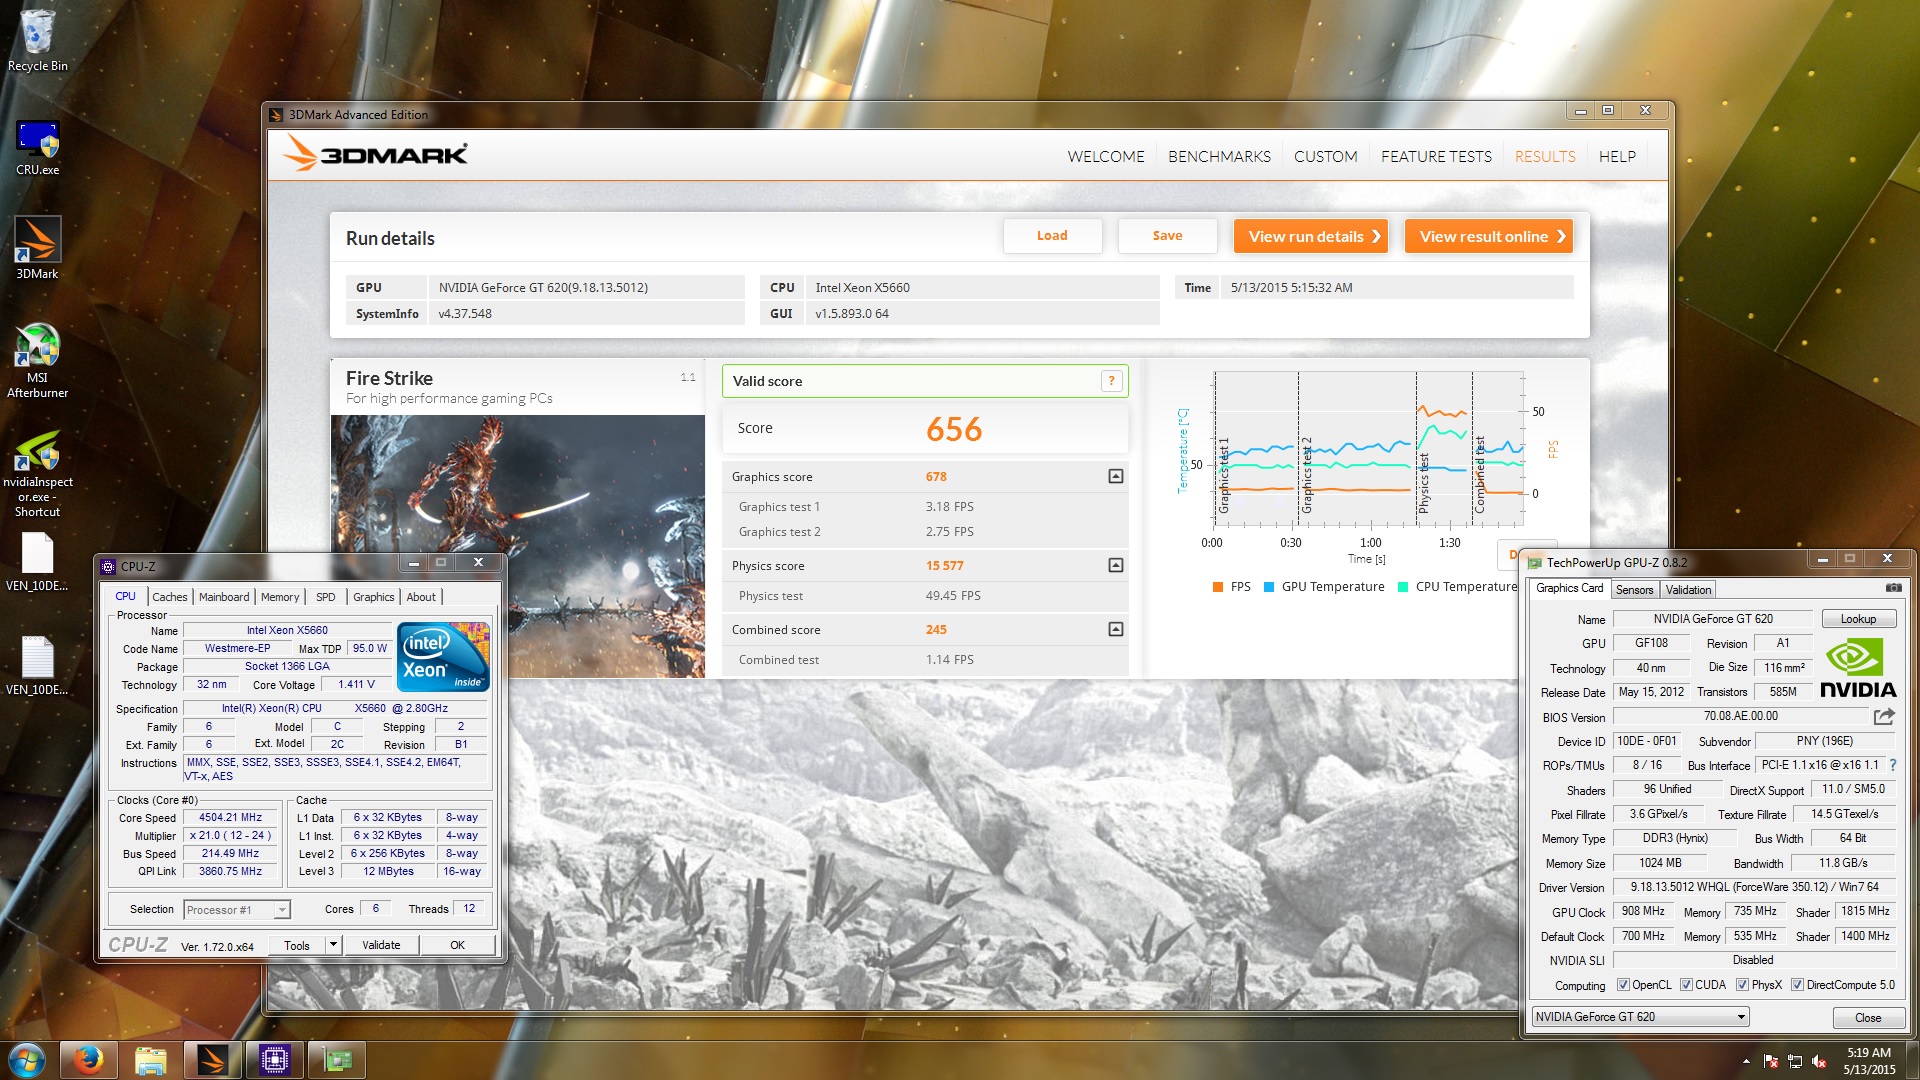Open the nvidiaInspector.exe shortcut icon
This screenshot has width=1920, height=1080.
(38, 474)
